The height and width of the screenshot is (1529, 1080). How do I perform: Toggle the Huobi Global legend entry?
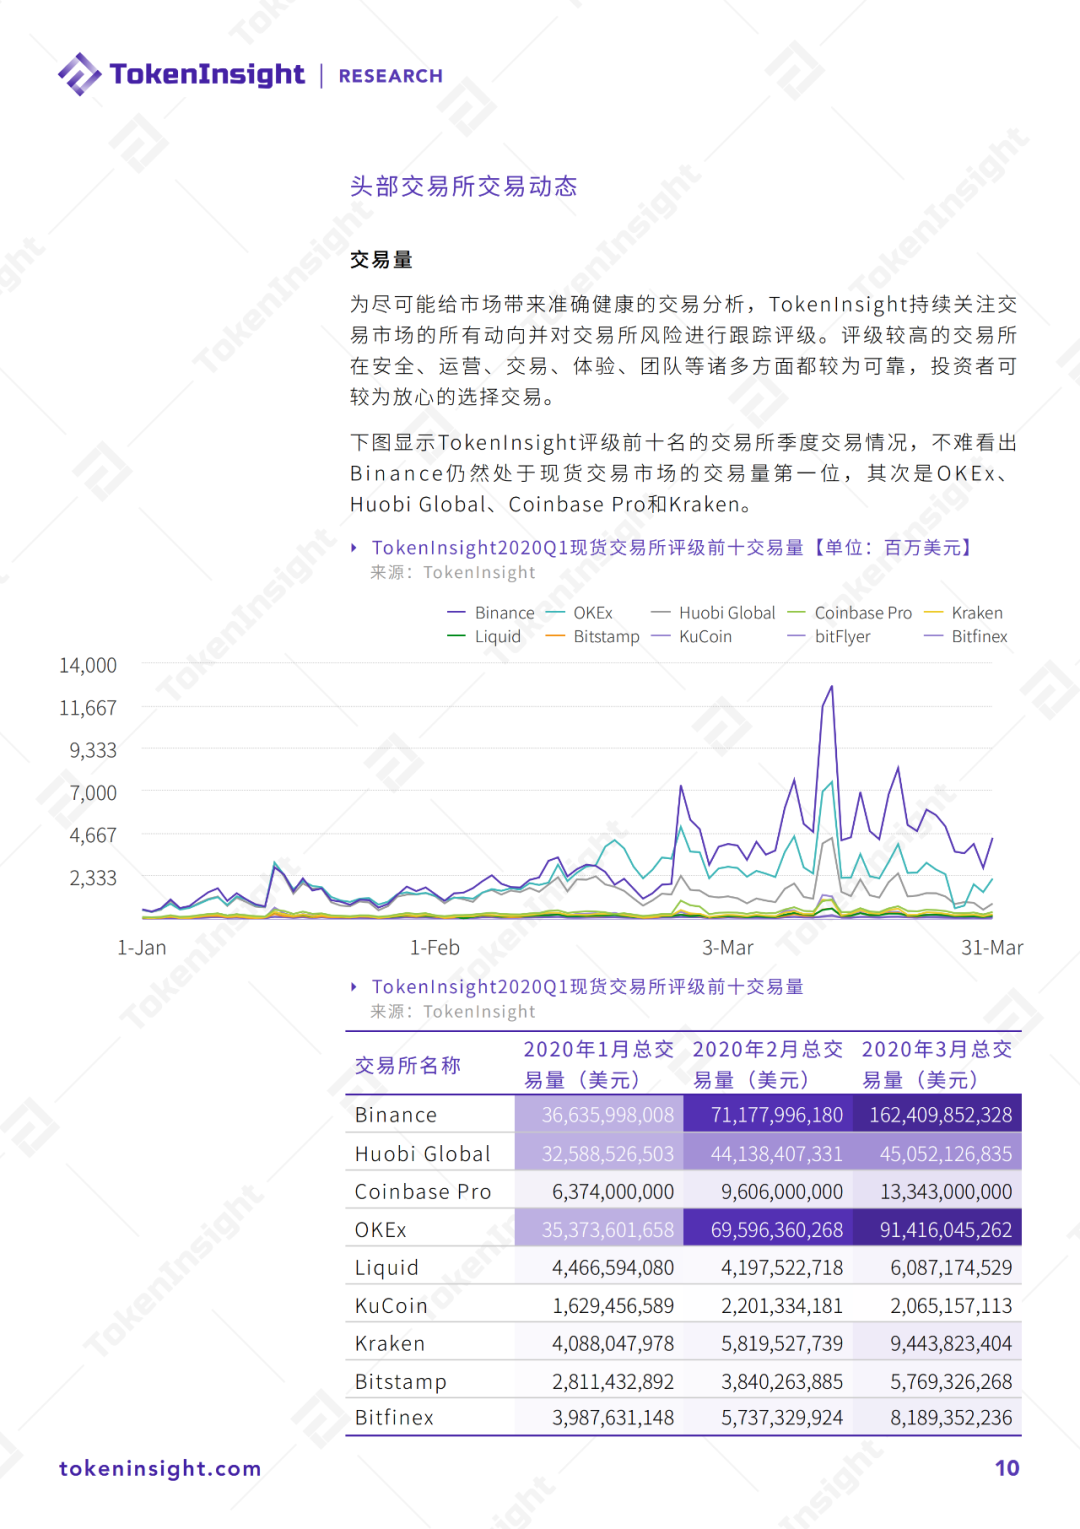click(x=713, y=613)
